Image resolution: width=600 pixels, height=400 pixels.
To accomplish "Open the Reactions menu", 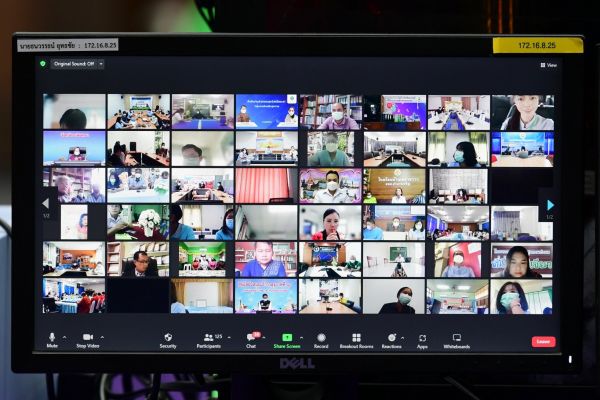I will pos(391,338).
